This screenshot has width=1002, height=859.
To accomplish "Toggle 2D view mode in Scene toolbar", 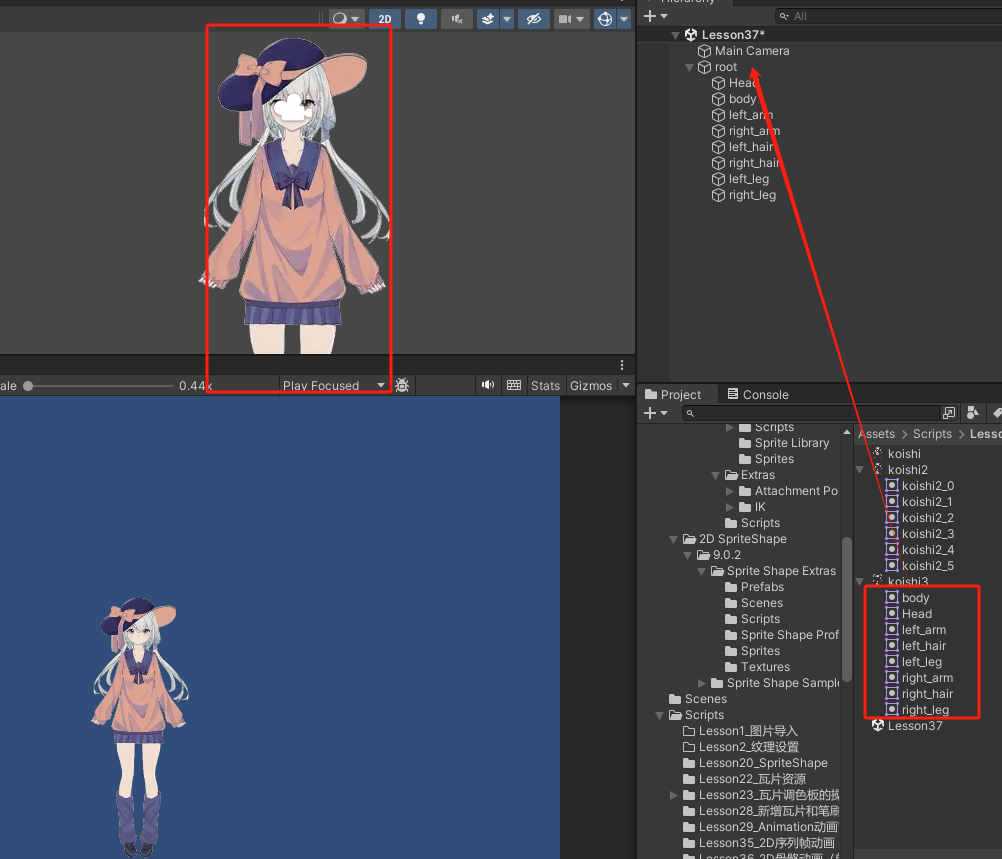I will [x=385, y=18].
